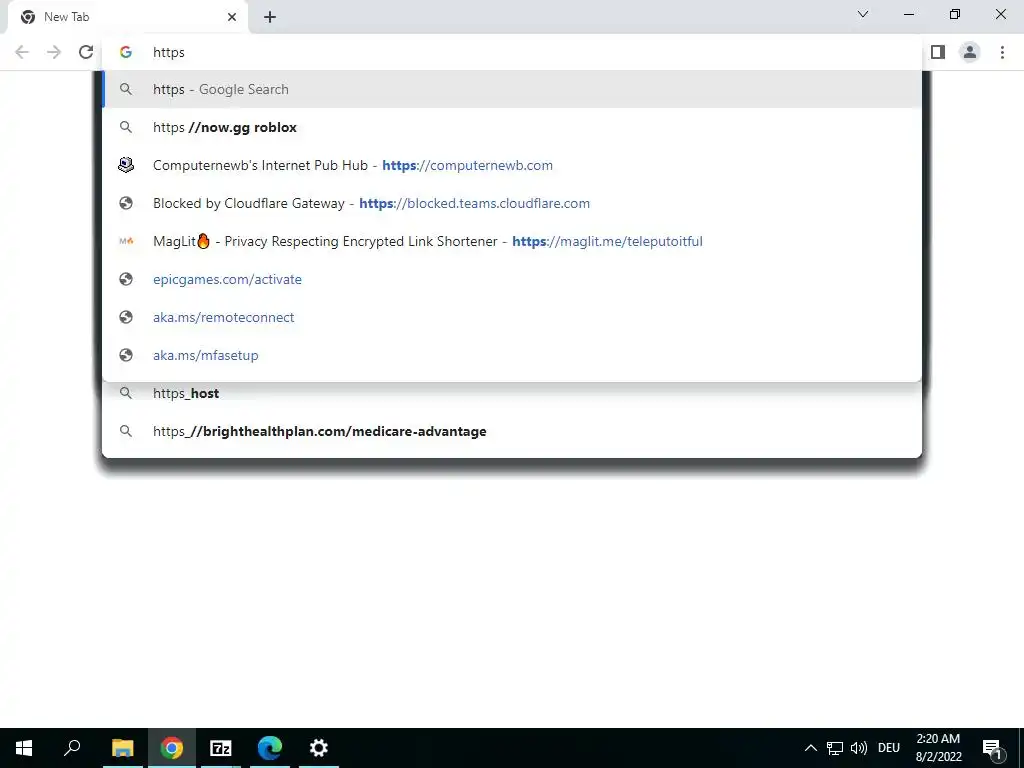The height and width of the screenshot is (768, 1024).
Task: Open volume control tray icon
Action: [859, 748]
